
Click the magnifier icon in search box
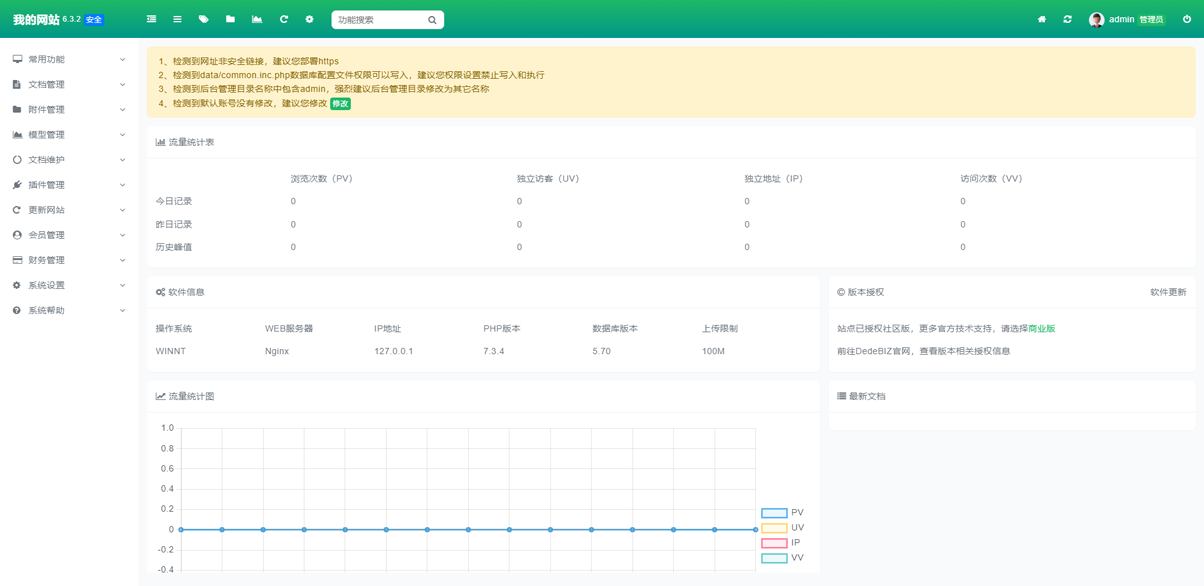(x=432, y=20)
